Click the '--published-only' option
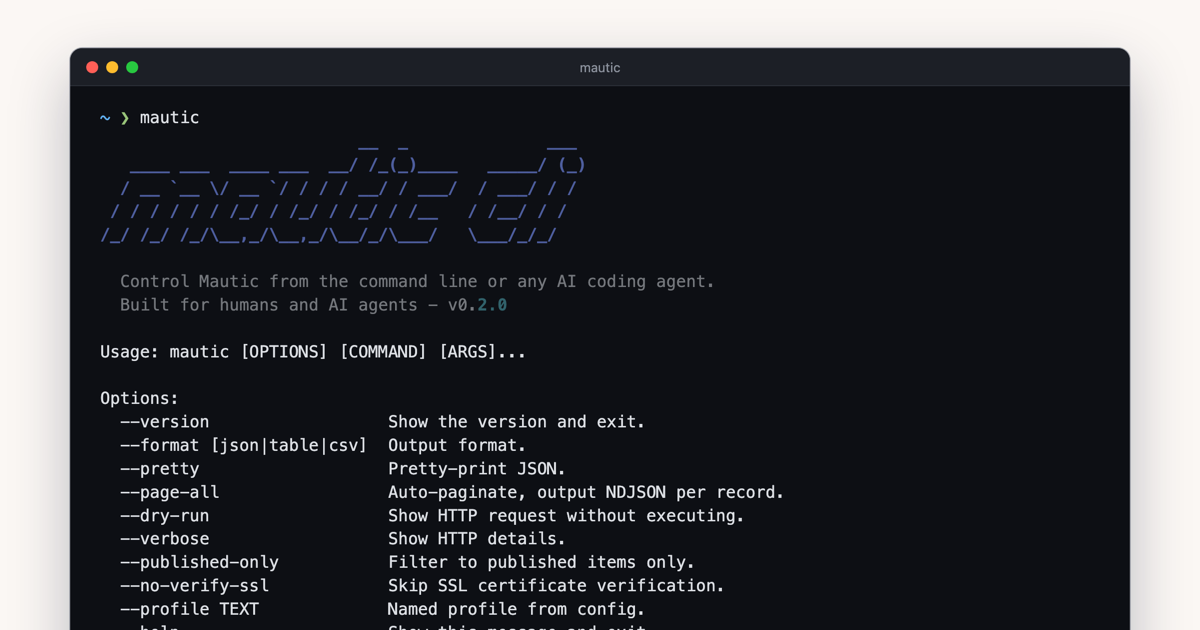The width and height of the screenshot is (1200, 630). pos(199,562)
